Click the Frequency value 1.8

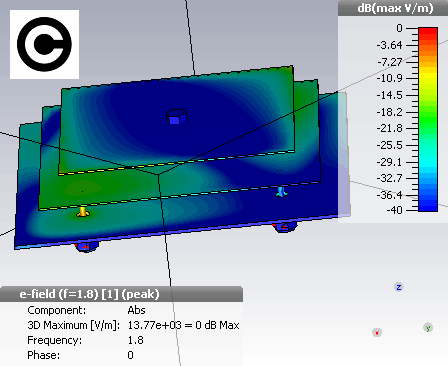coord(136,340)
